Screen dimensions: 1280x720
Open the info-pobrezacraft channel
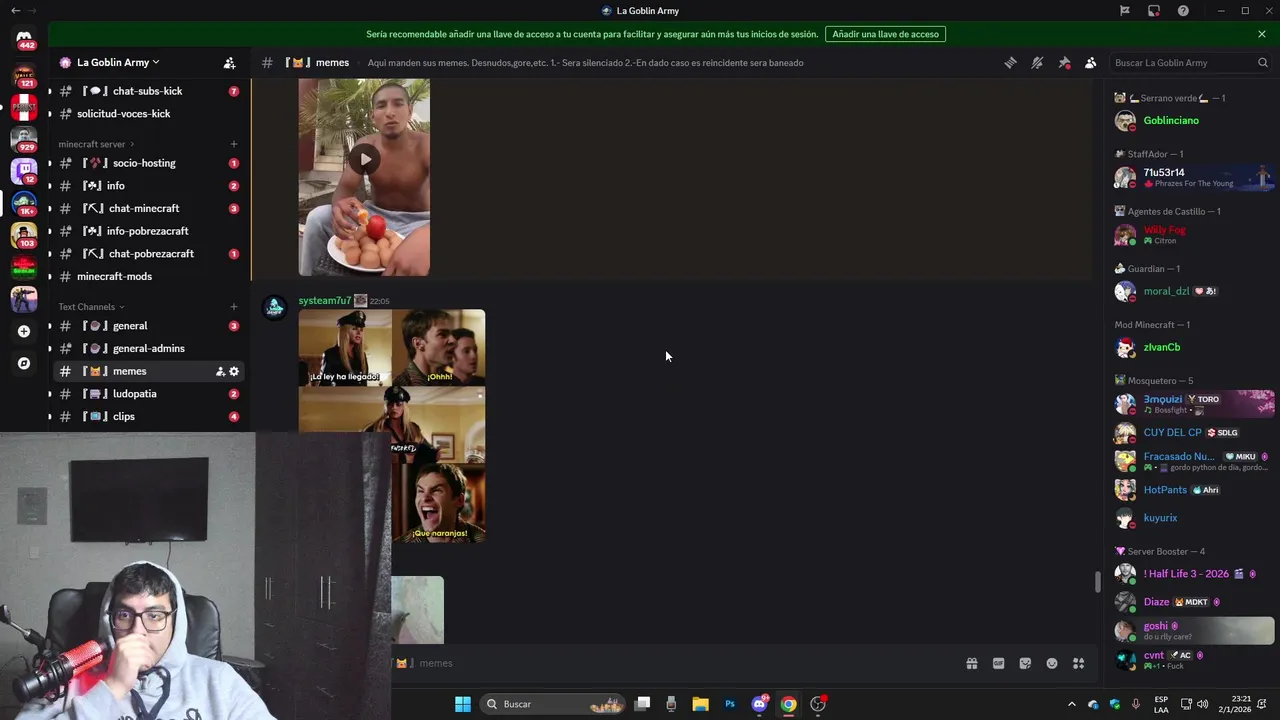(x=148, y=231)
